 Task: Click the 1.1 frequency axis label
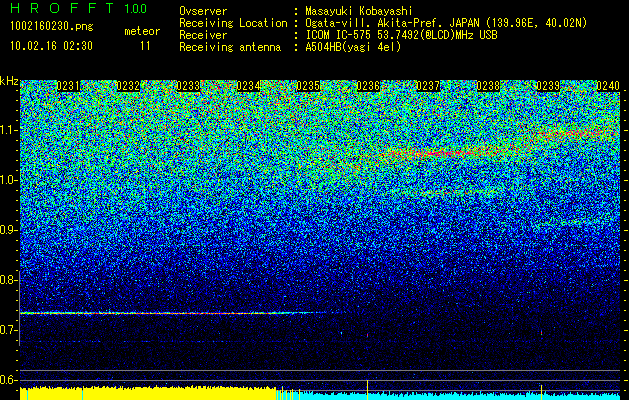click(9, 130)
